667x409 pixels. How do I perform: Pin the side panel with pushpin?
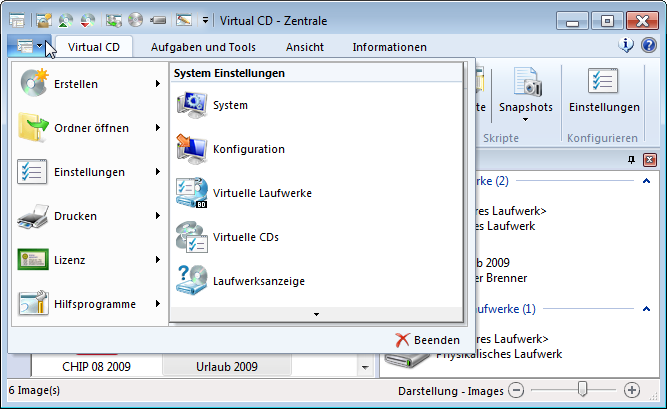coord(631,160)
